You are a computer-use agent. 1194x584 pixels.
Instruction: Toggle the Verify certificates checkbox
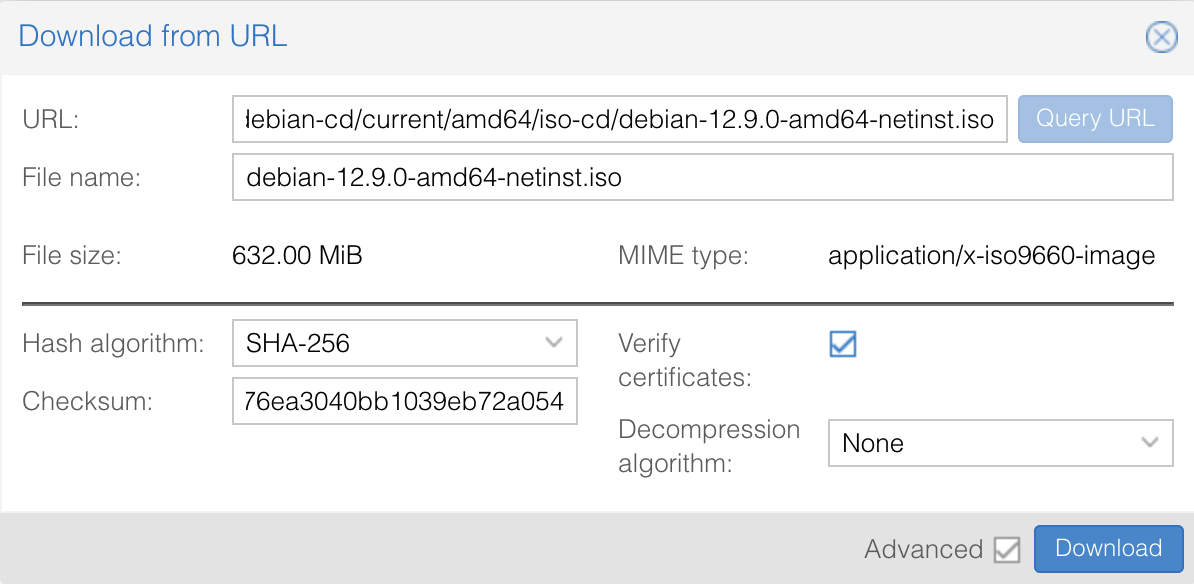coord(843,344)
